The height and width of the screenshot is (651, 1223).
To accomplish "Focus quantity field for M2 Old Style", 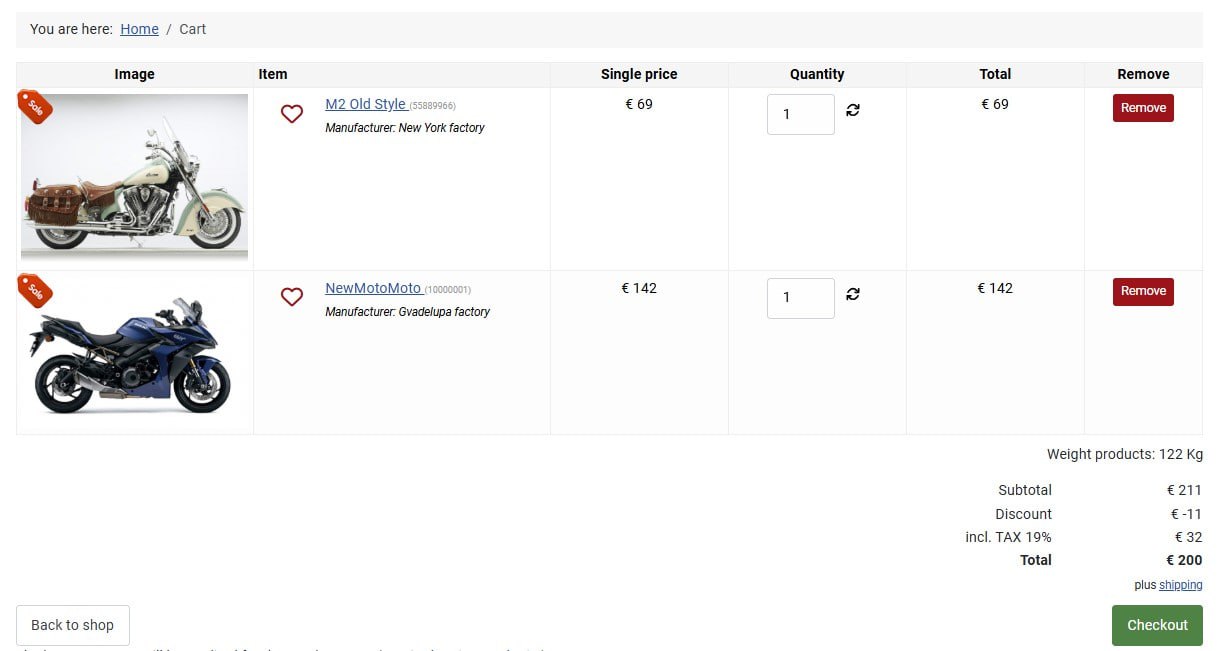I will pyautogui.click(x=800, y=114).
